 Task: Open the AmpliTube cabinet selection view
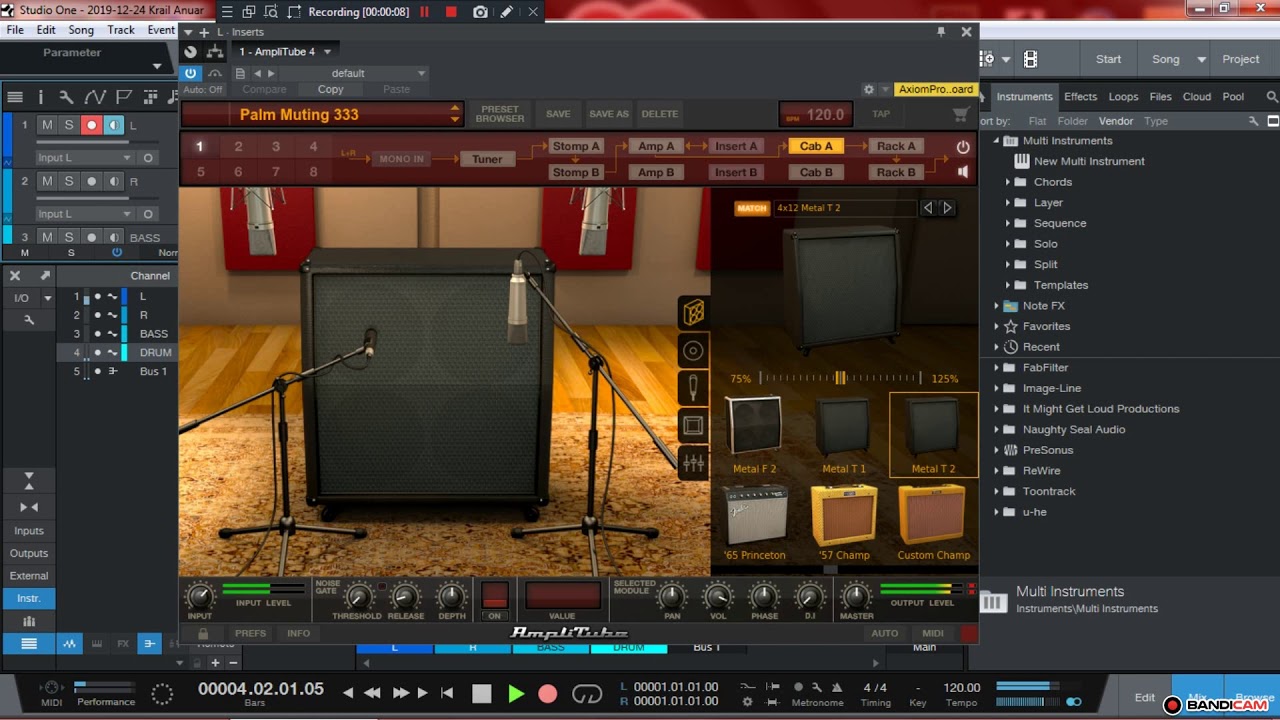[x=693, y=313]
